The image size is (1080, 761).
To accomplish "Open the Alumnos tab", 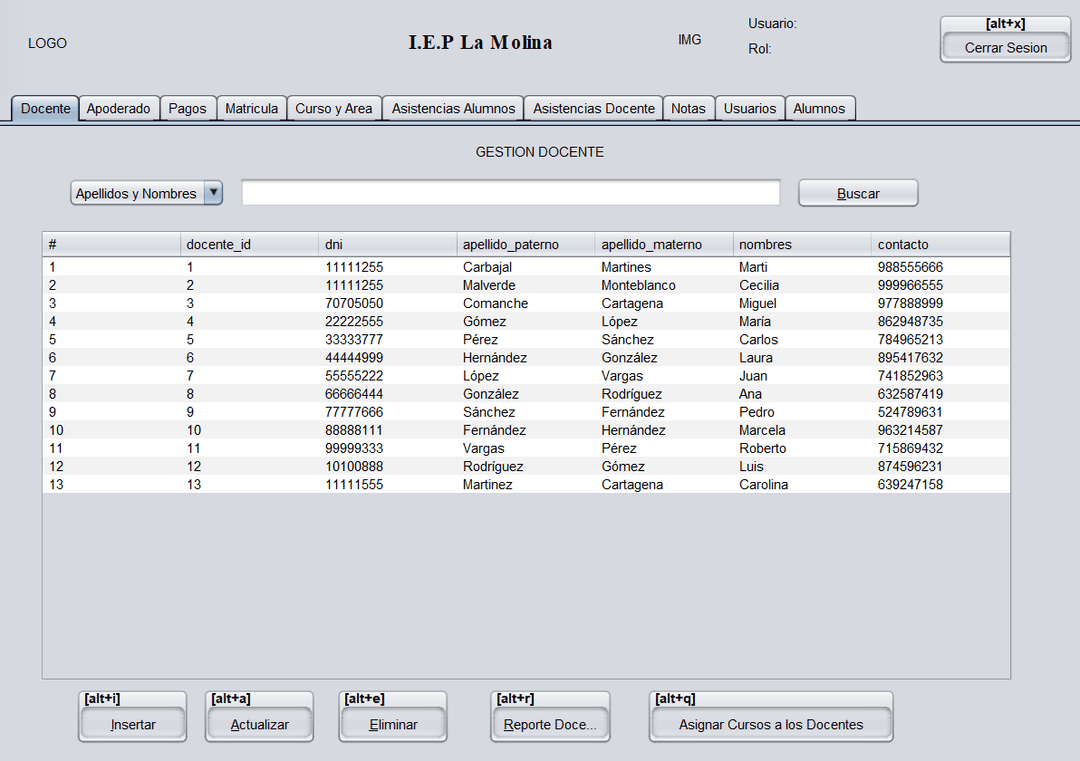I will click(x=820, y=108).
